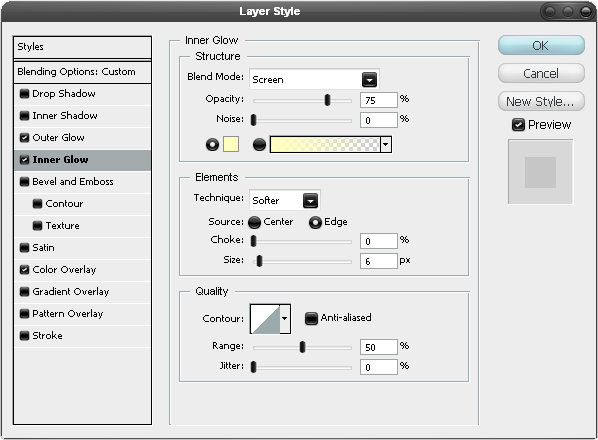Choose Center as the glow source
Screen dimensions: 598x440
pos(254,222)
